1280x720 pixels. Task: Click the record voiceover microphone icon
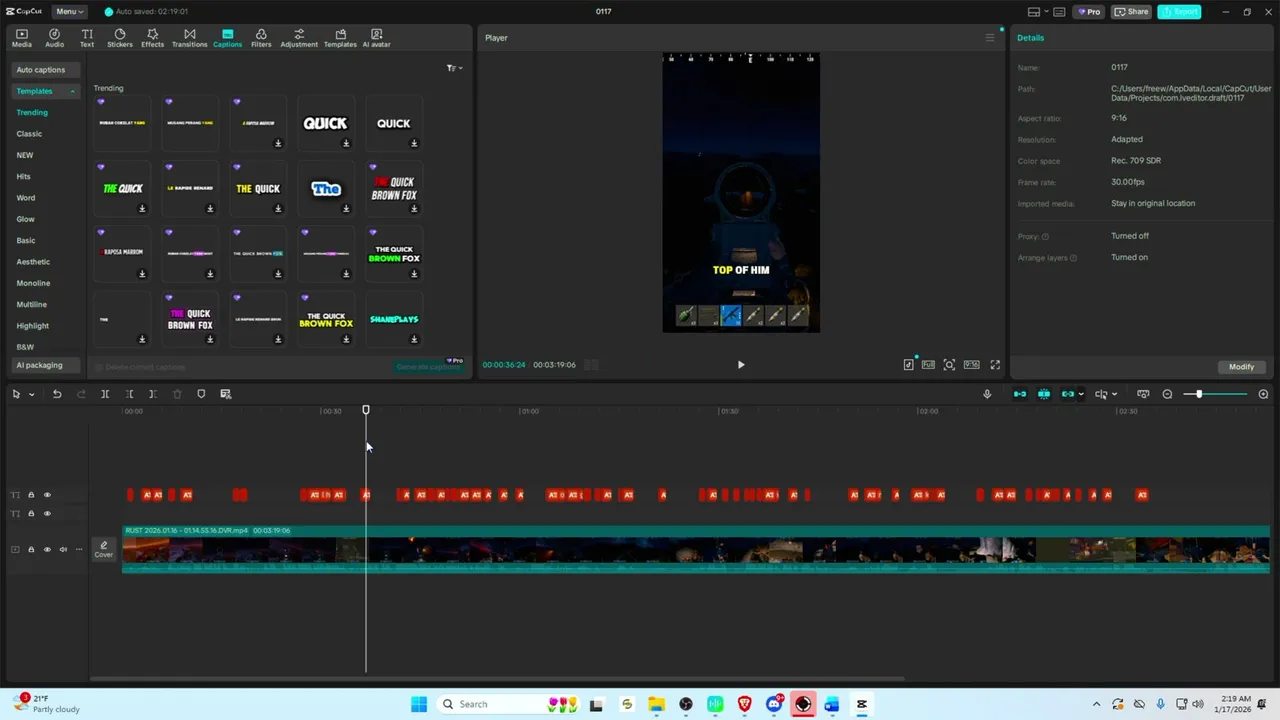[987, 394]
